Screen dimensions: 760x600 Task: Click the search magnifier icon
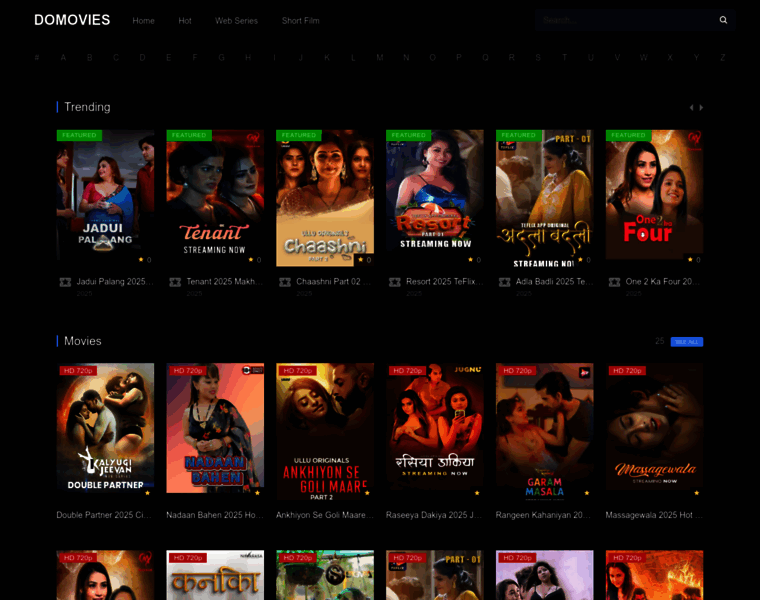tap(723, 20)
